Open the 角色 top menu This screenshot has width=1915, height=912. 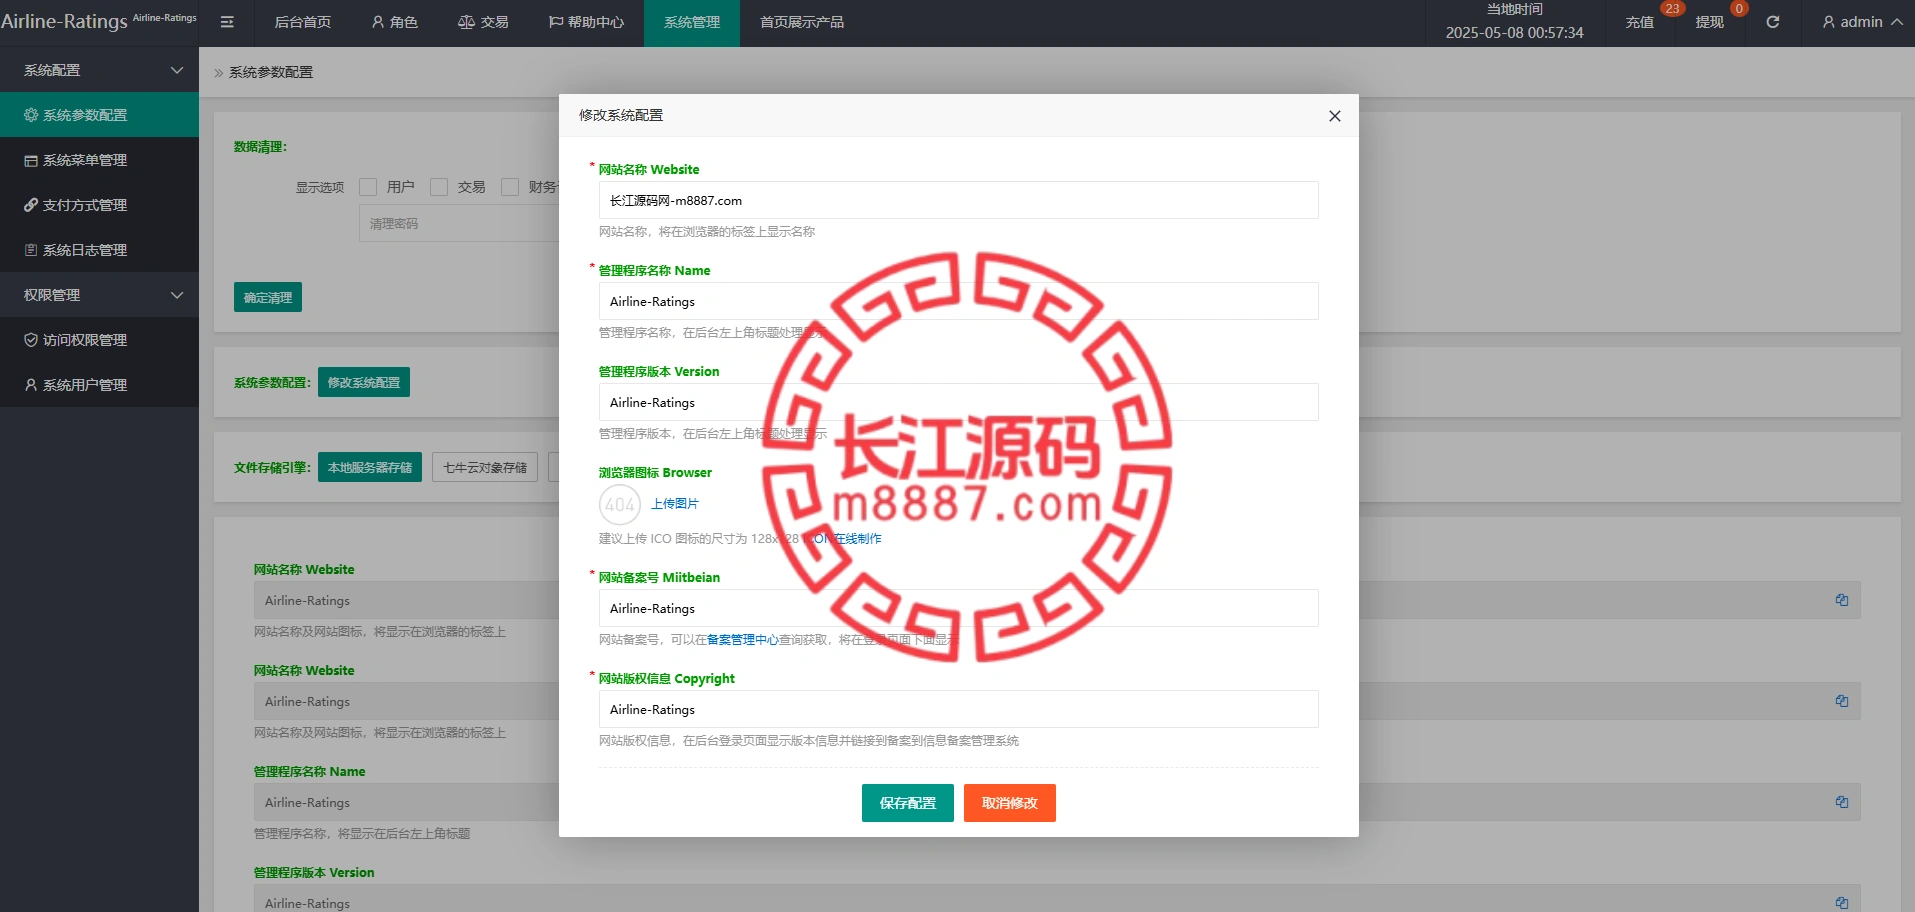[x=395, y=22]
